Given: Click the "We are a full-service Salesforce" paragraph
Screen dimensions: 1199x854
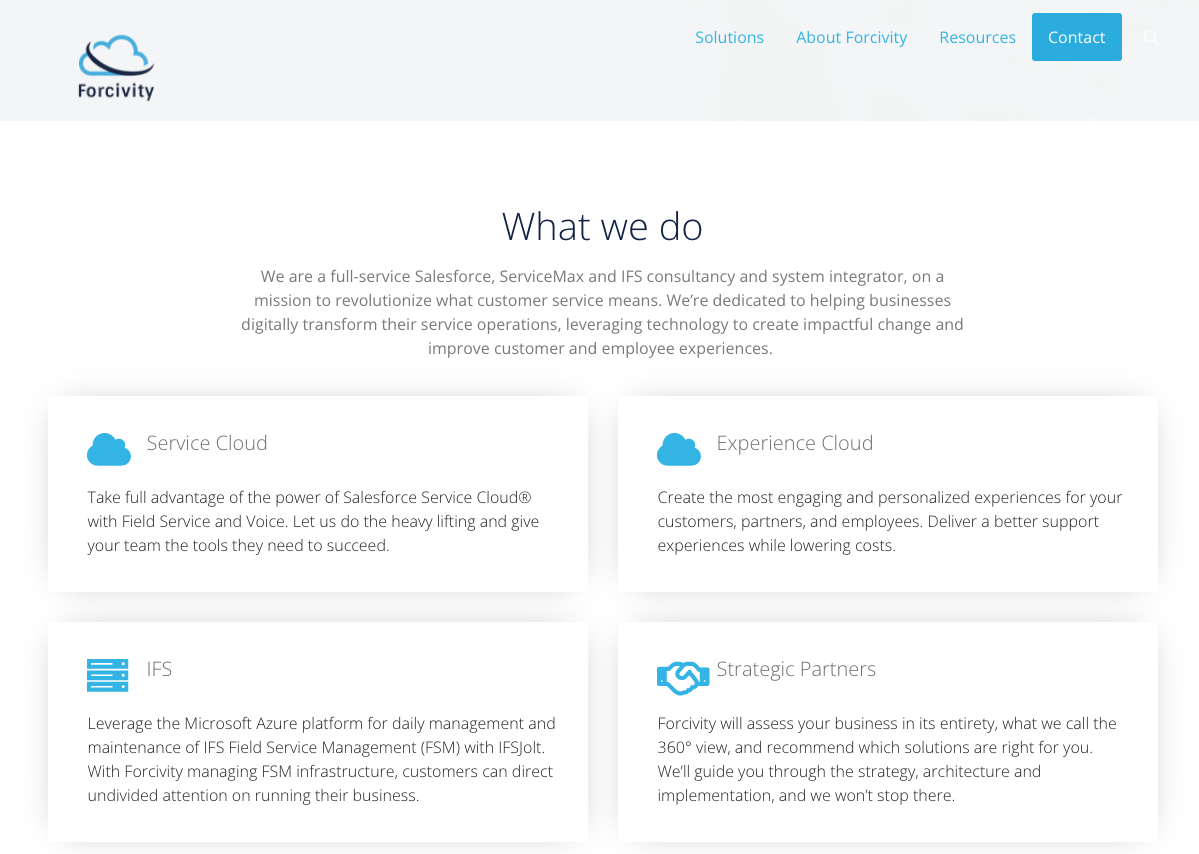Looking at the screenshot, I should coord(602,312).
